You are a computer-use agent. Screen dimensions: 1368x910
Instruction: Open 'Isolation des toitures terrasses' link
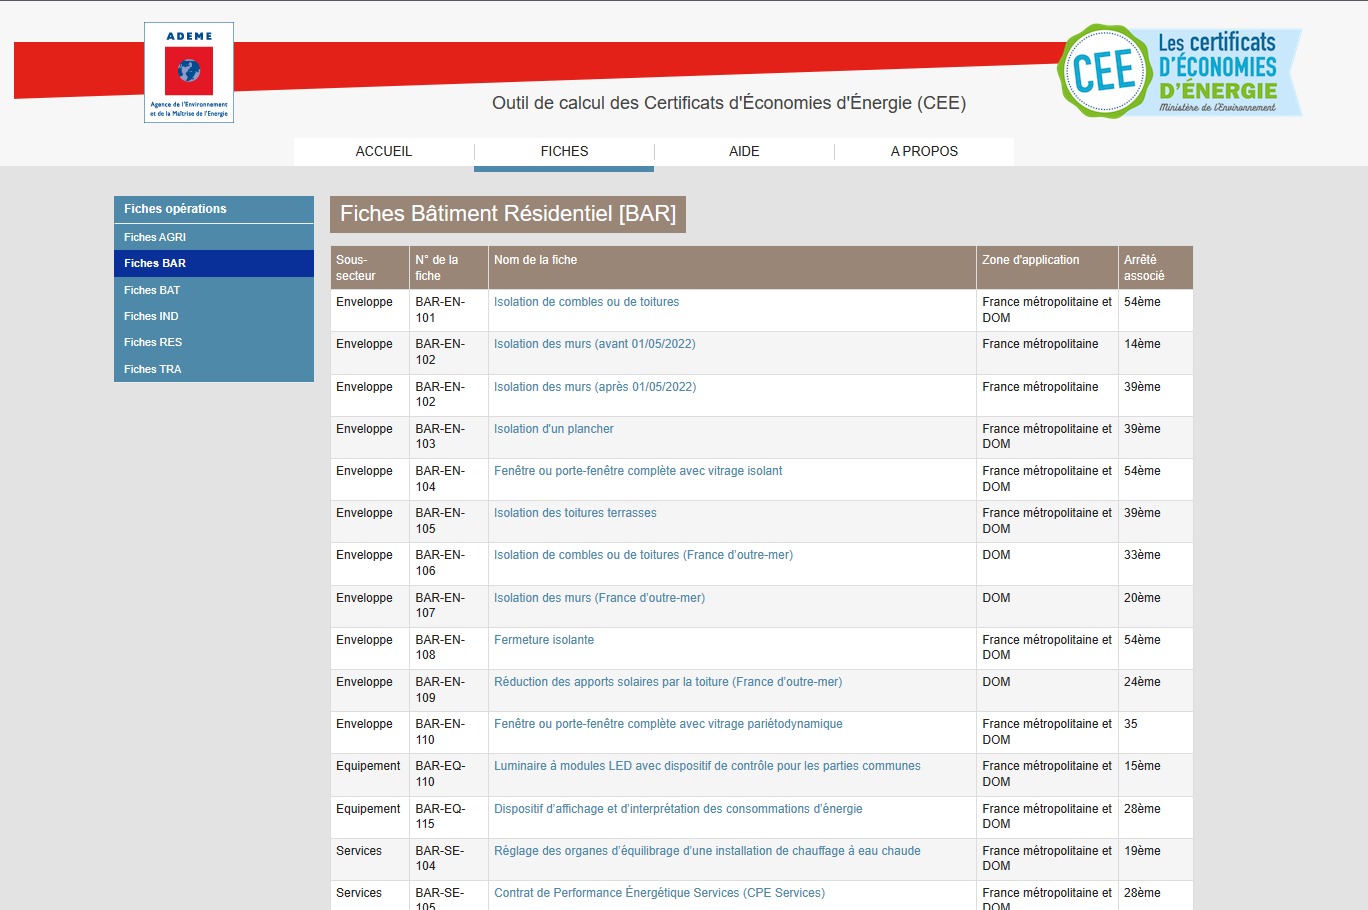pyautogui.click(x=575, y=513)
